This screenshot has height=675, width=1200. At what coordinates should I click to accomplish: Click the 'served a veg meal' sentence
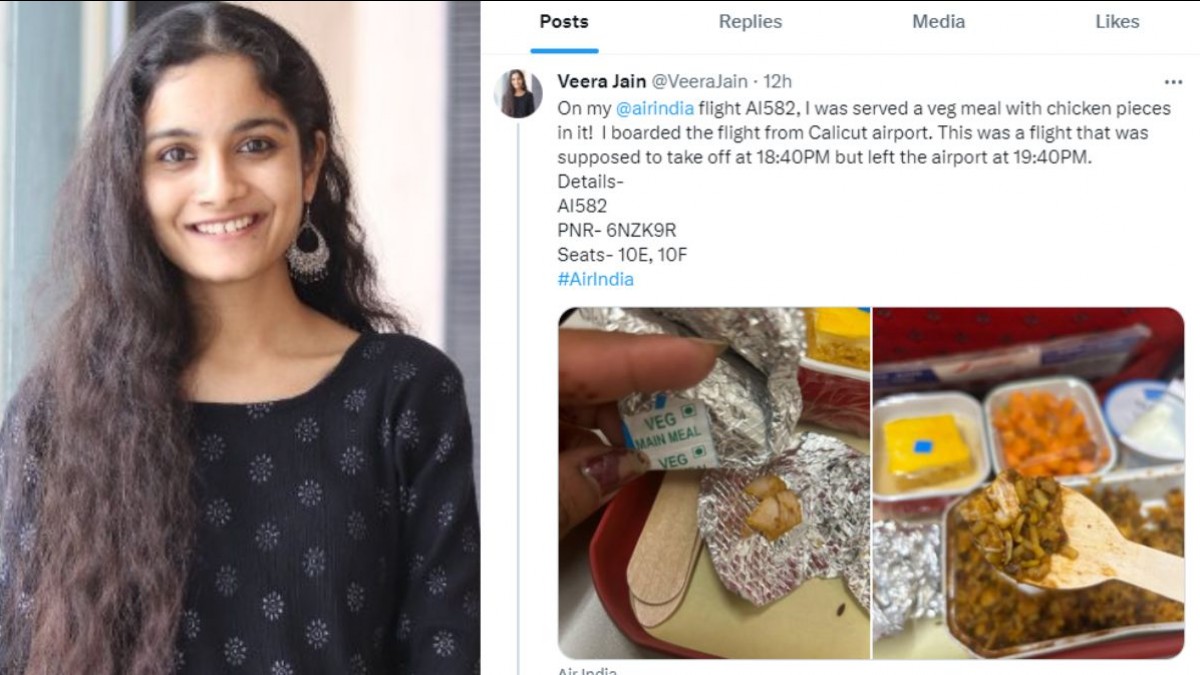pos(900,108)
